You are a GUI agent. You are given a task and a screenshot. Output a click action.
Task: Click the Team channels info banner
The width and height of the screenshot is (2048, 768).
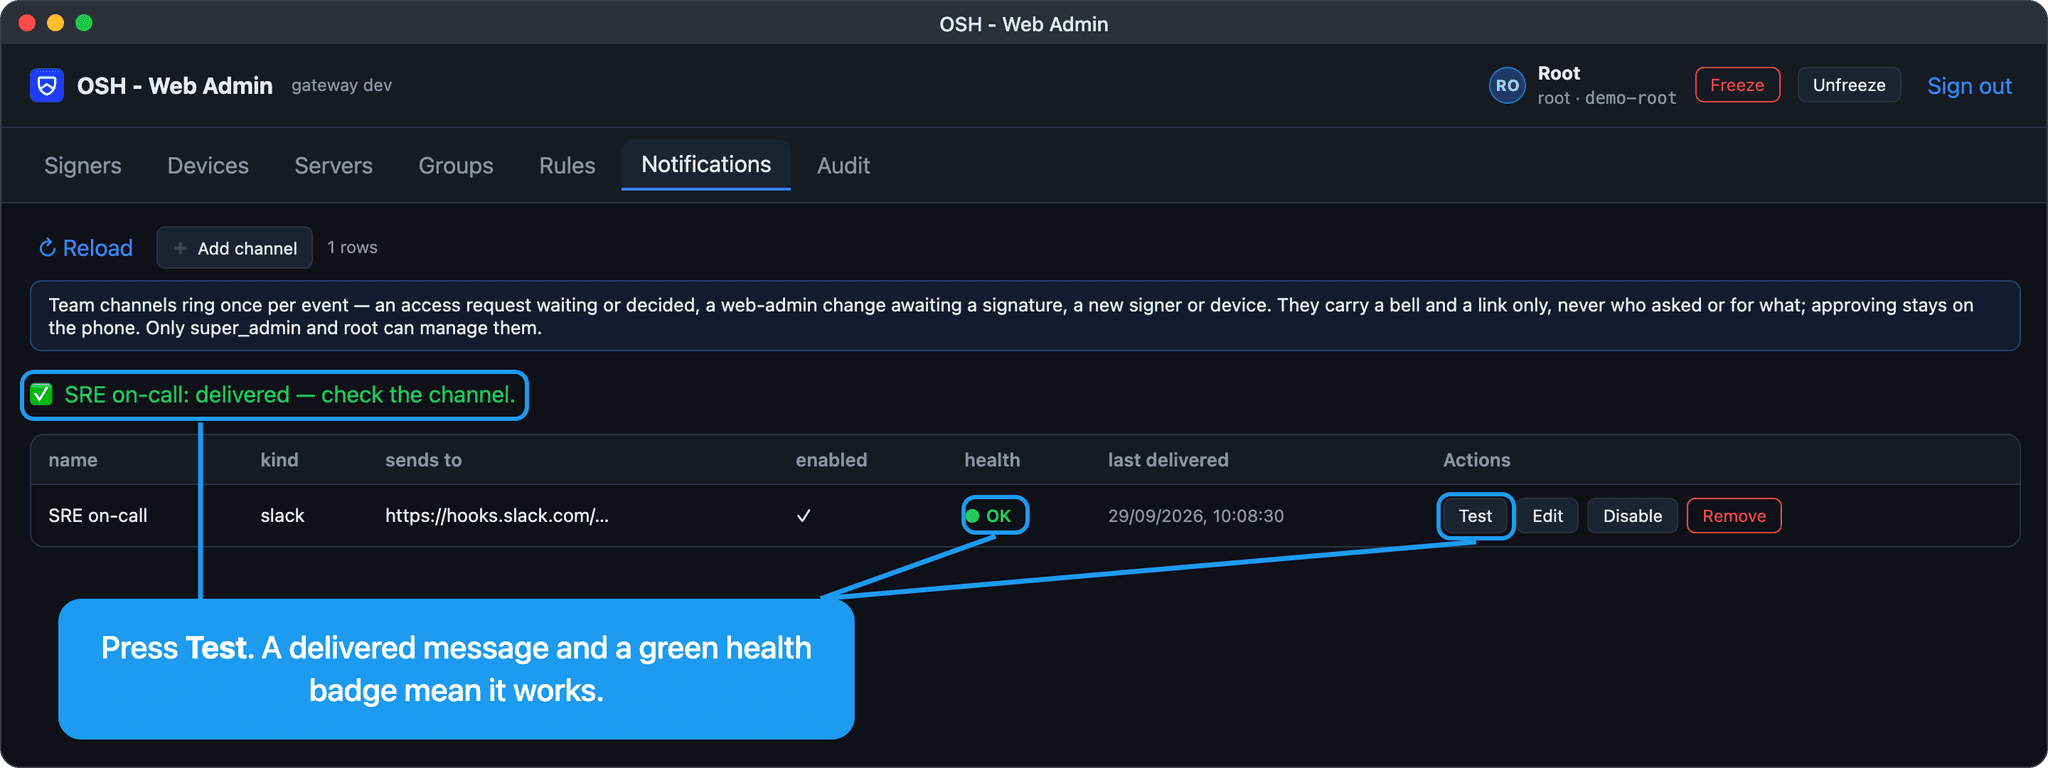tap(1025, 316)
